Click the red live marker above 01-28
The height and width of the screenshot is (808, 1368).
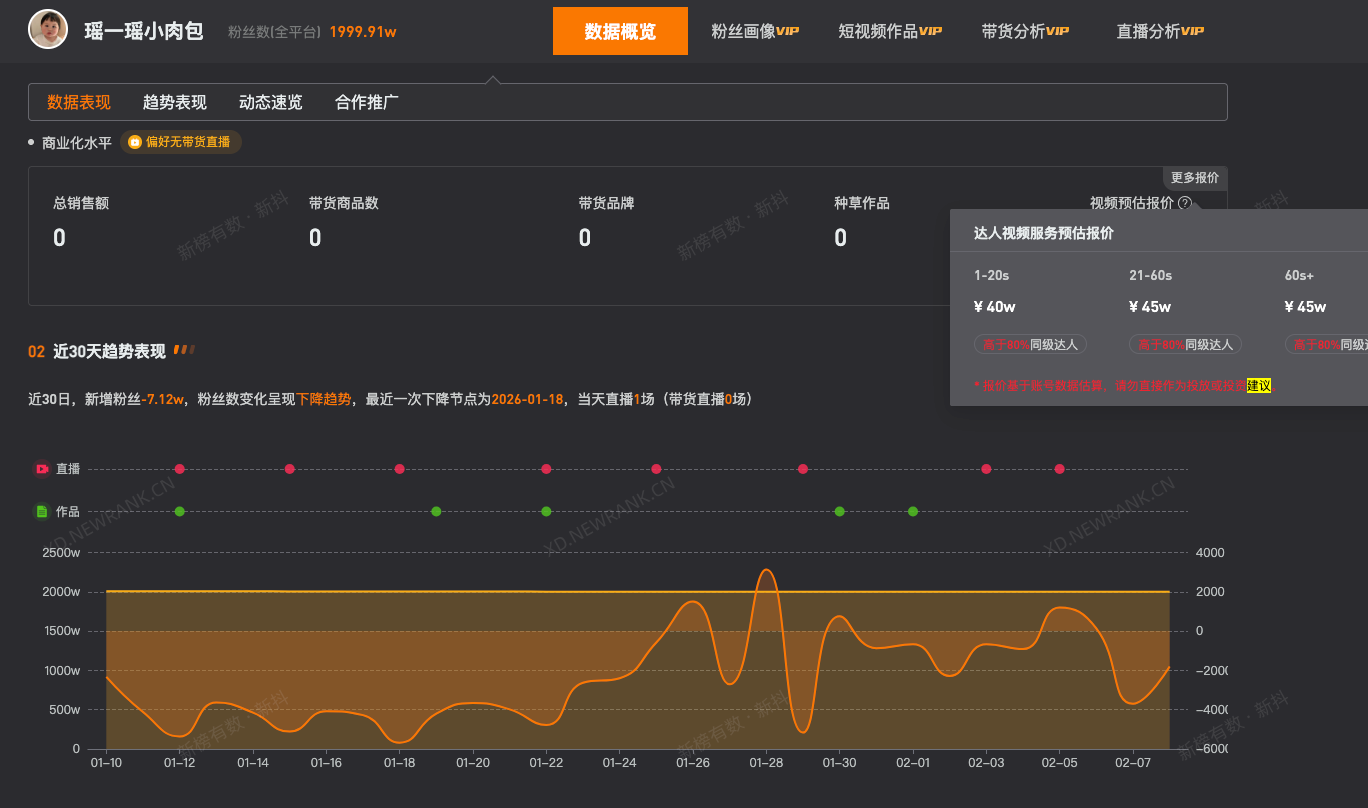[x=803, y=468]
